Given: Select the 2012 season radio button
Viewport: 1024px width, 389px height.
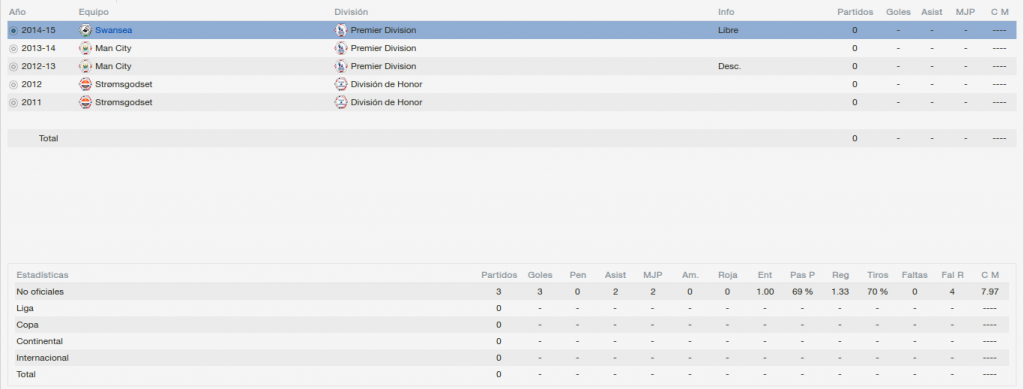Looking at the screenshot, I should point(14,85).
